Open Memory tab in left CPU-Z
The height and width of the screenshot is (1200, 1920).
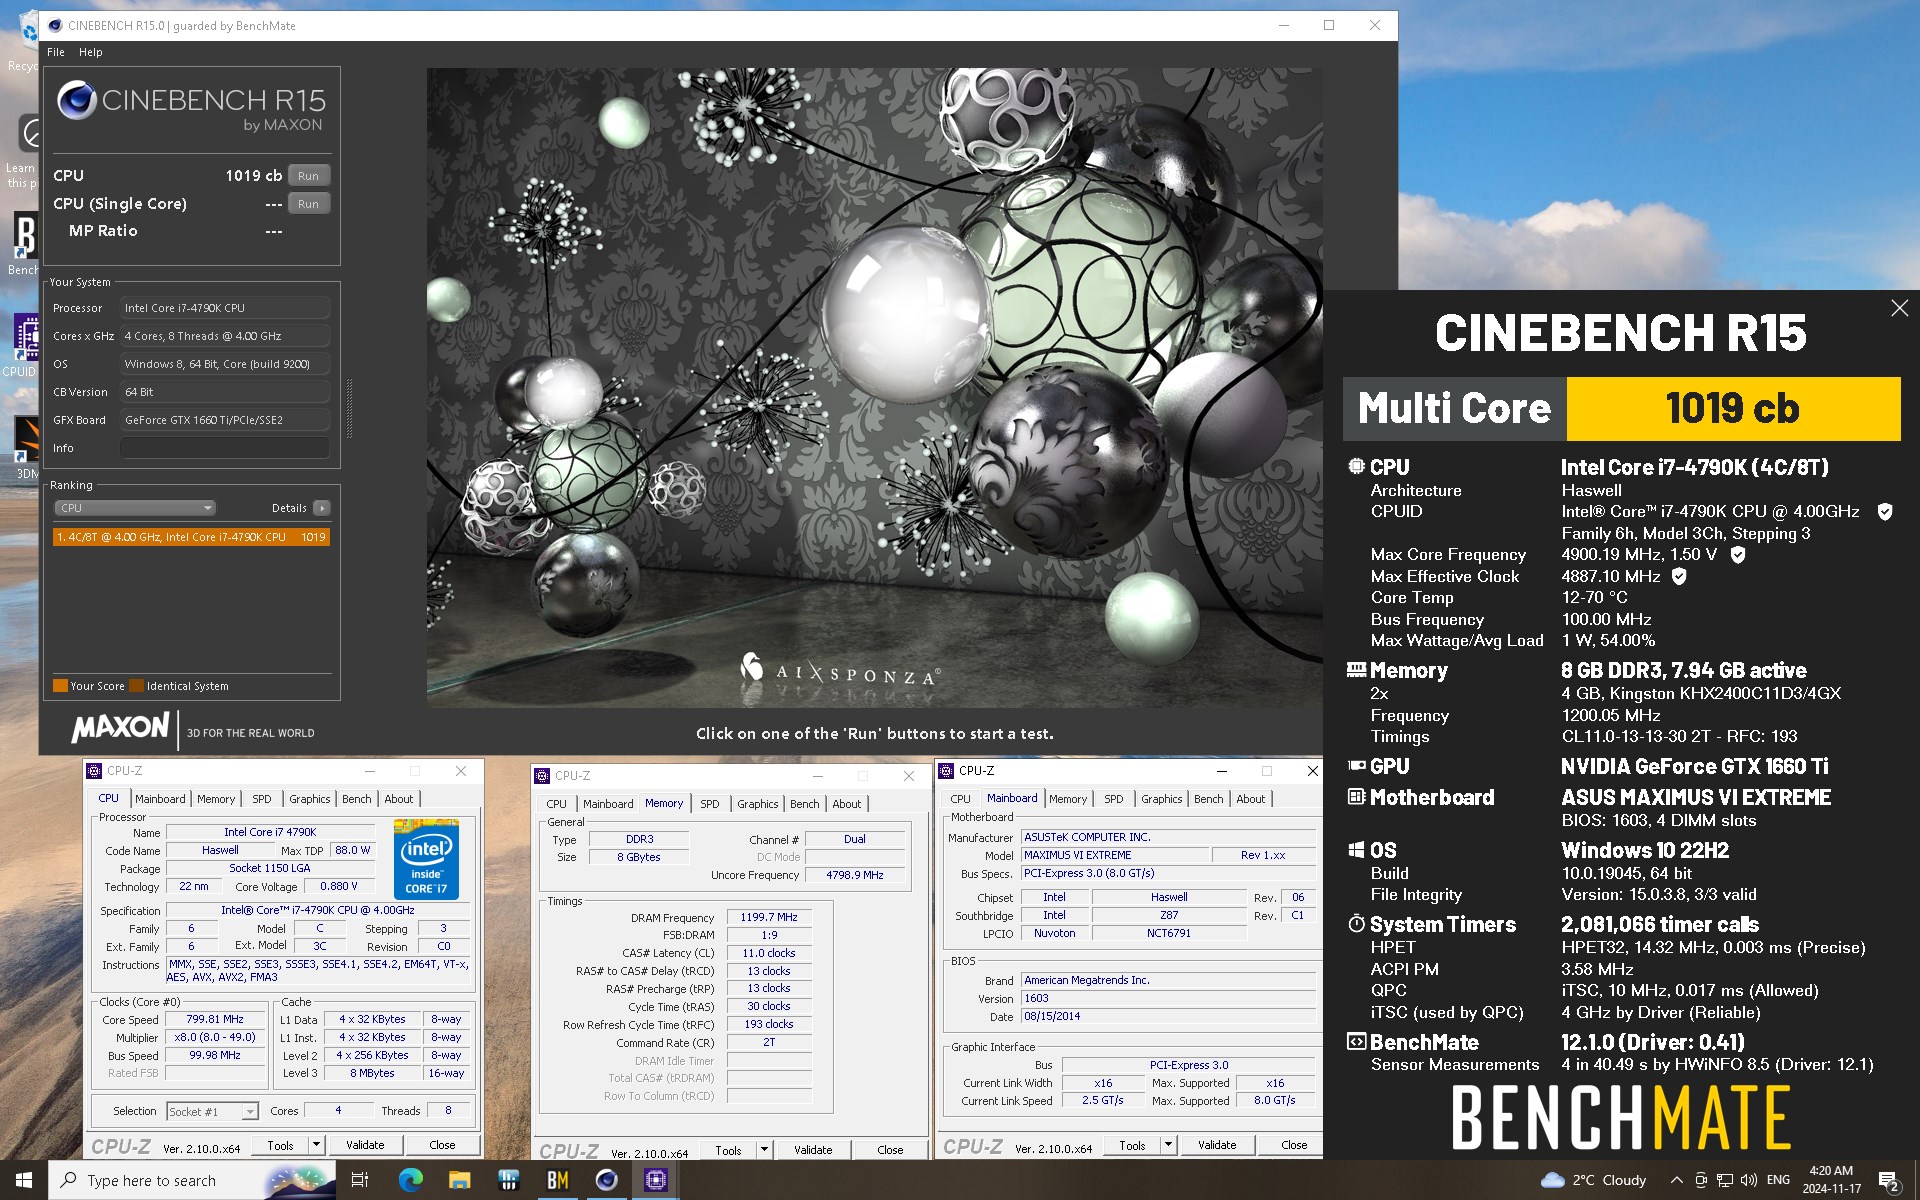point(216,799)
